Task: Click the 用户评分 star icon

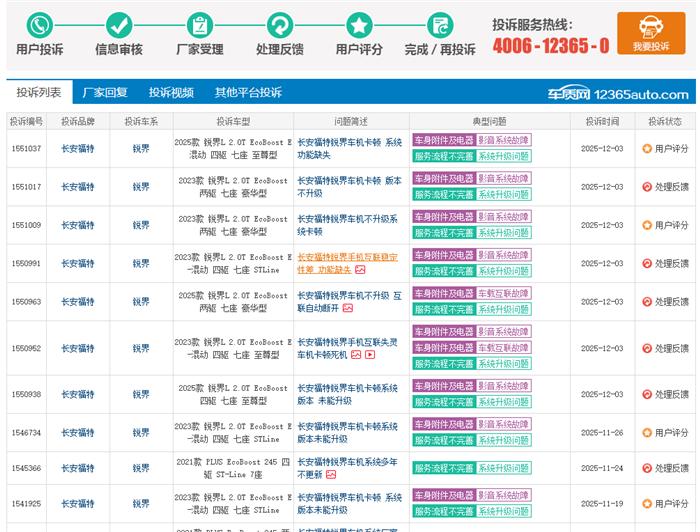Action: (359, 24)
